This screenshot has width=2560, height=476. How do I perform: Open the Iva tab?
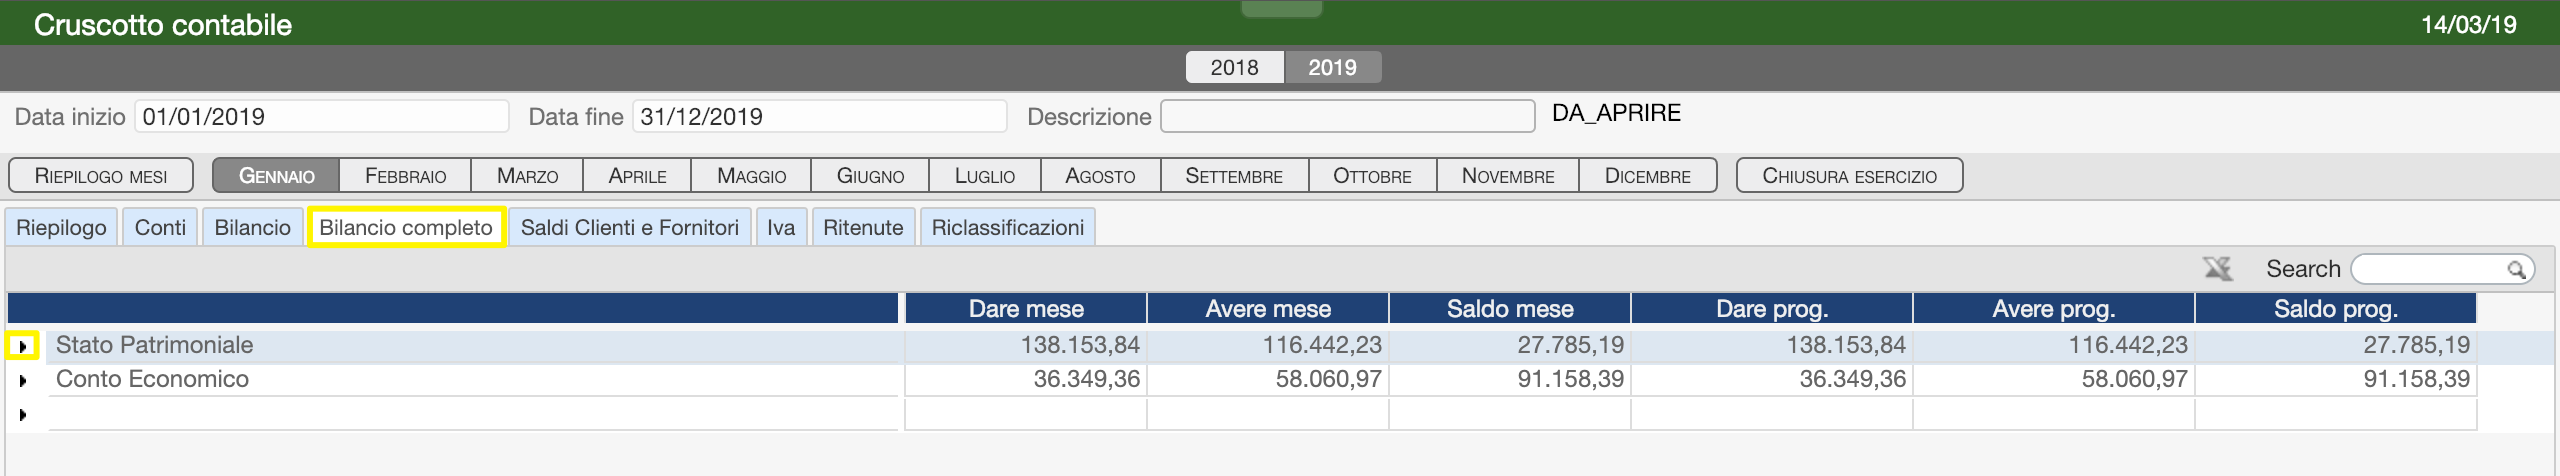[x=781, y=227]
